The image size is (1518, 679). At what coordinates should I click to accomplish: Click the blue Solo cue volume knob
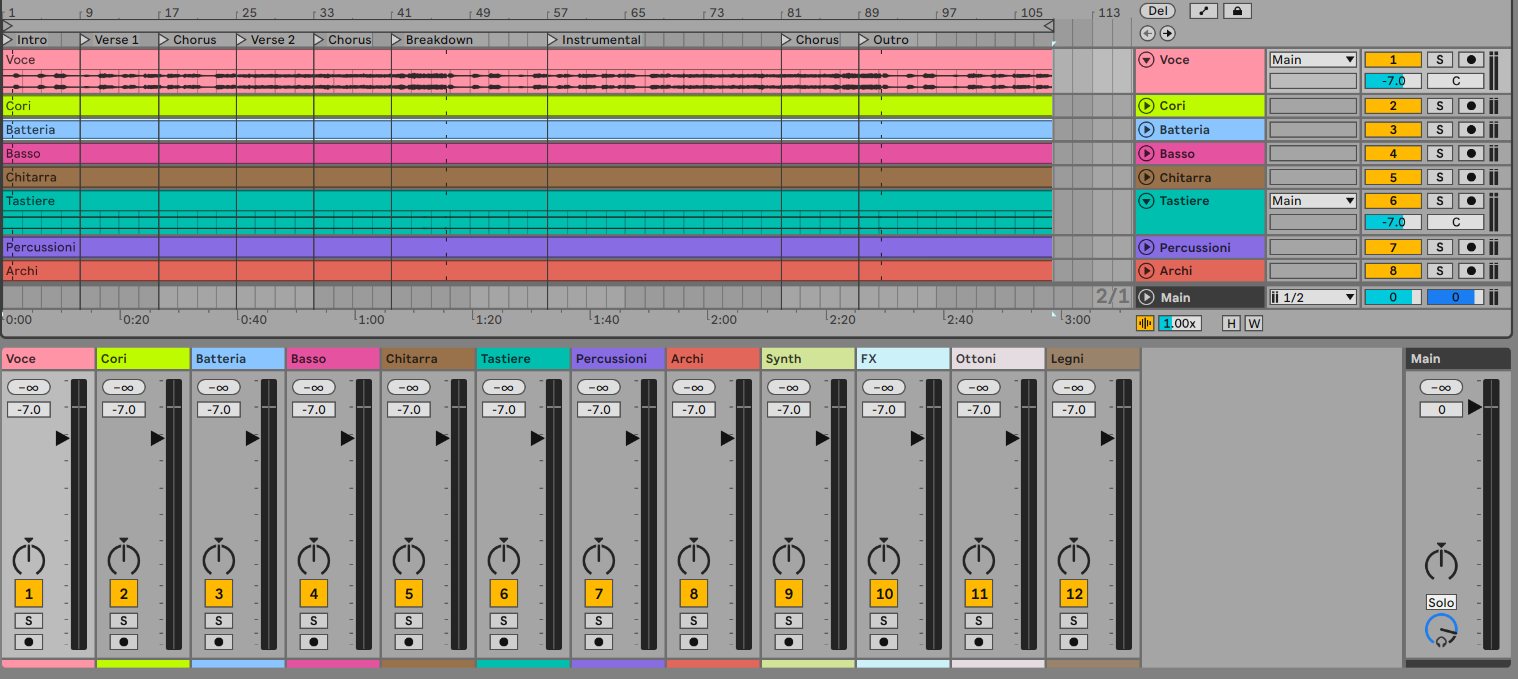click(1441, 630)
